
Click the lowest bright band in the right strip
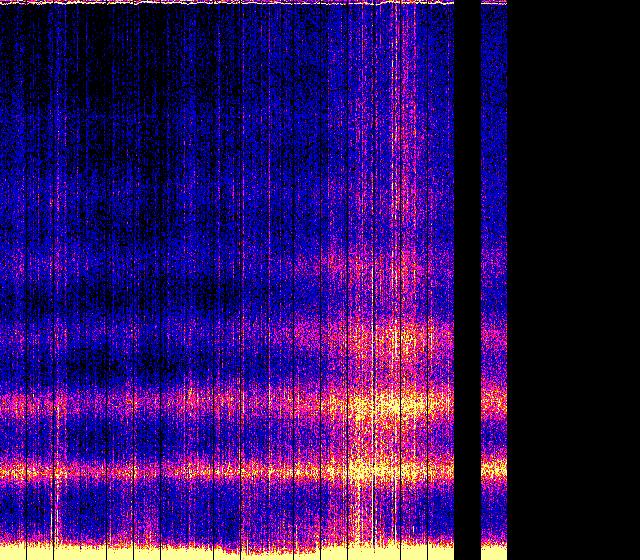click(x=494, y=468)
